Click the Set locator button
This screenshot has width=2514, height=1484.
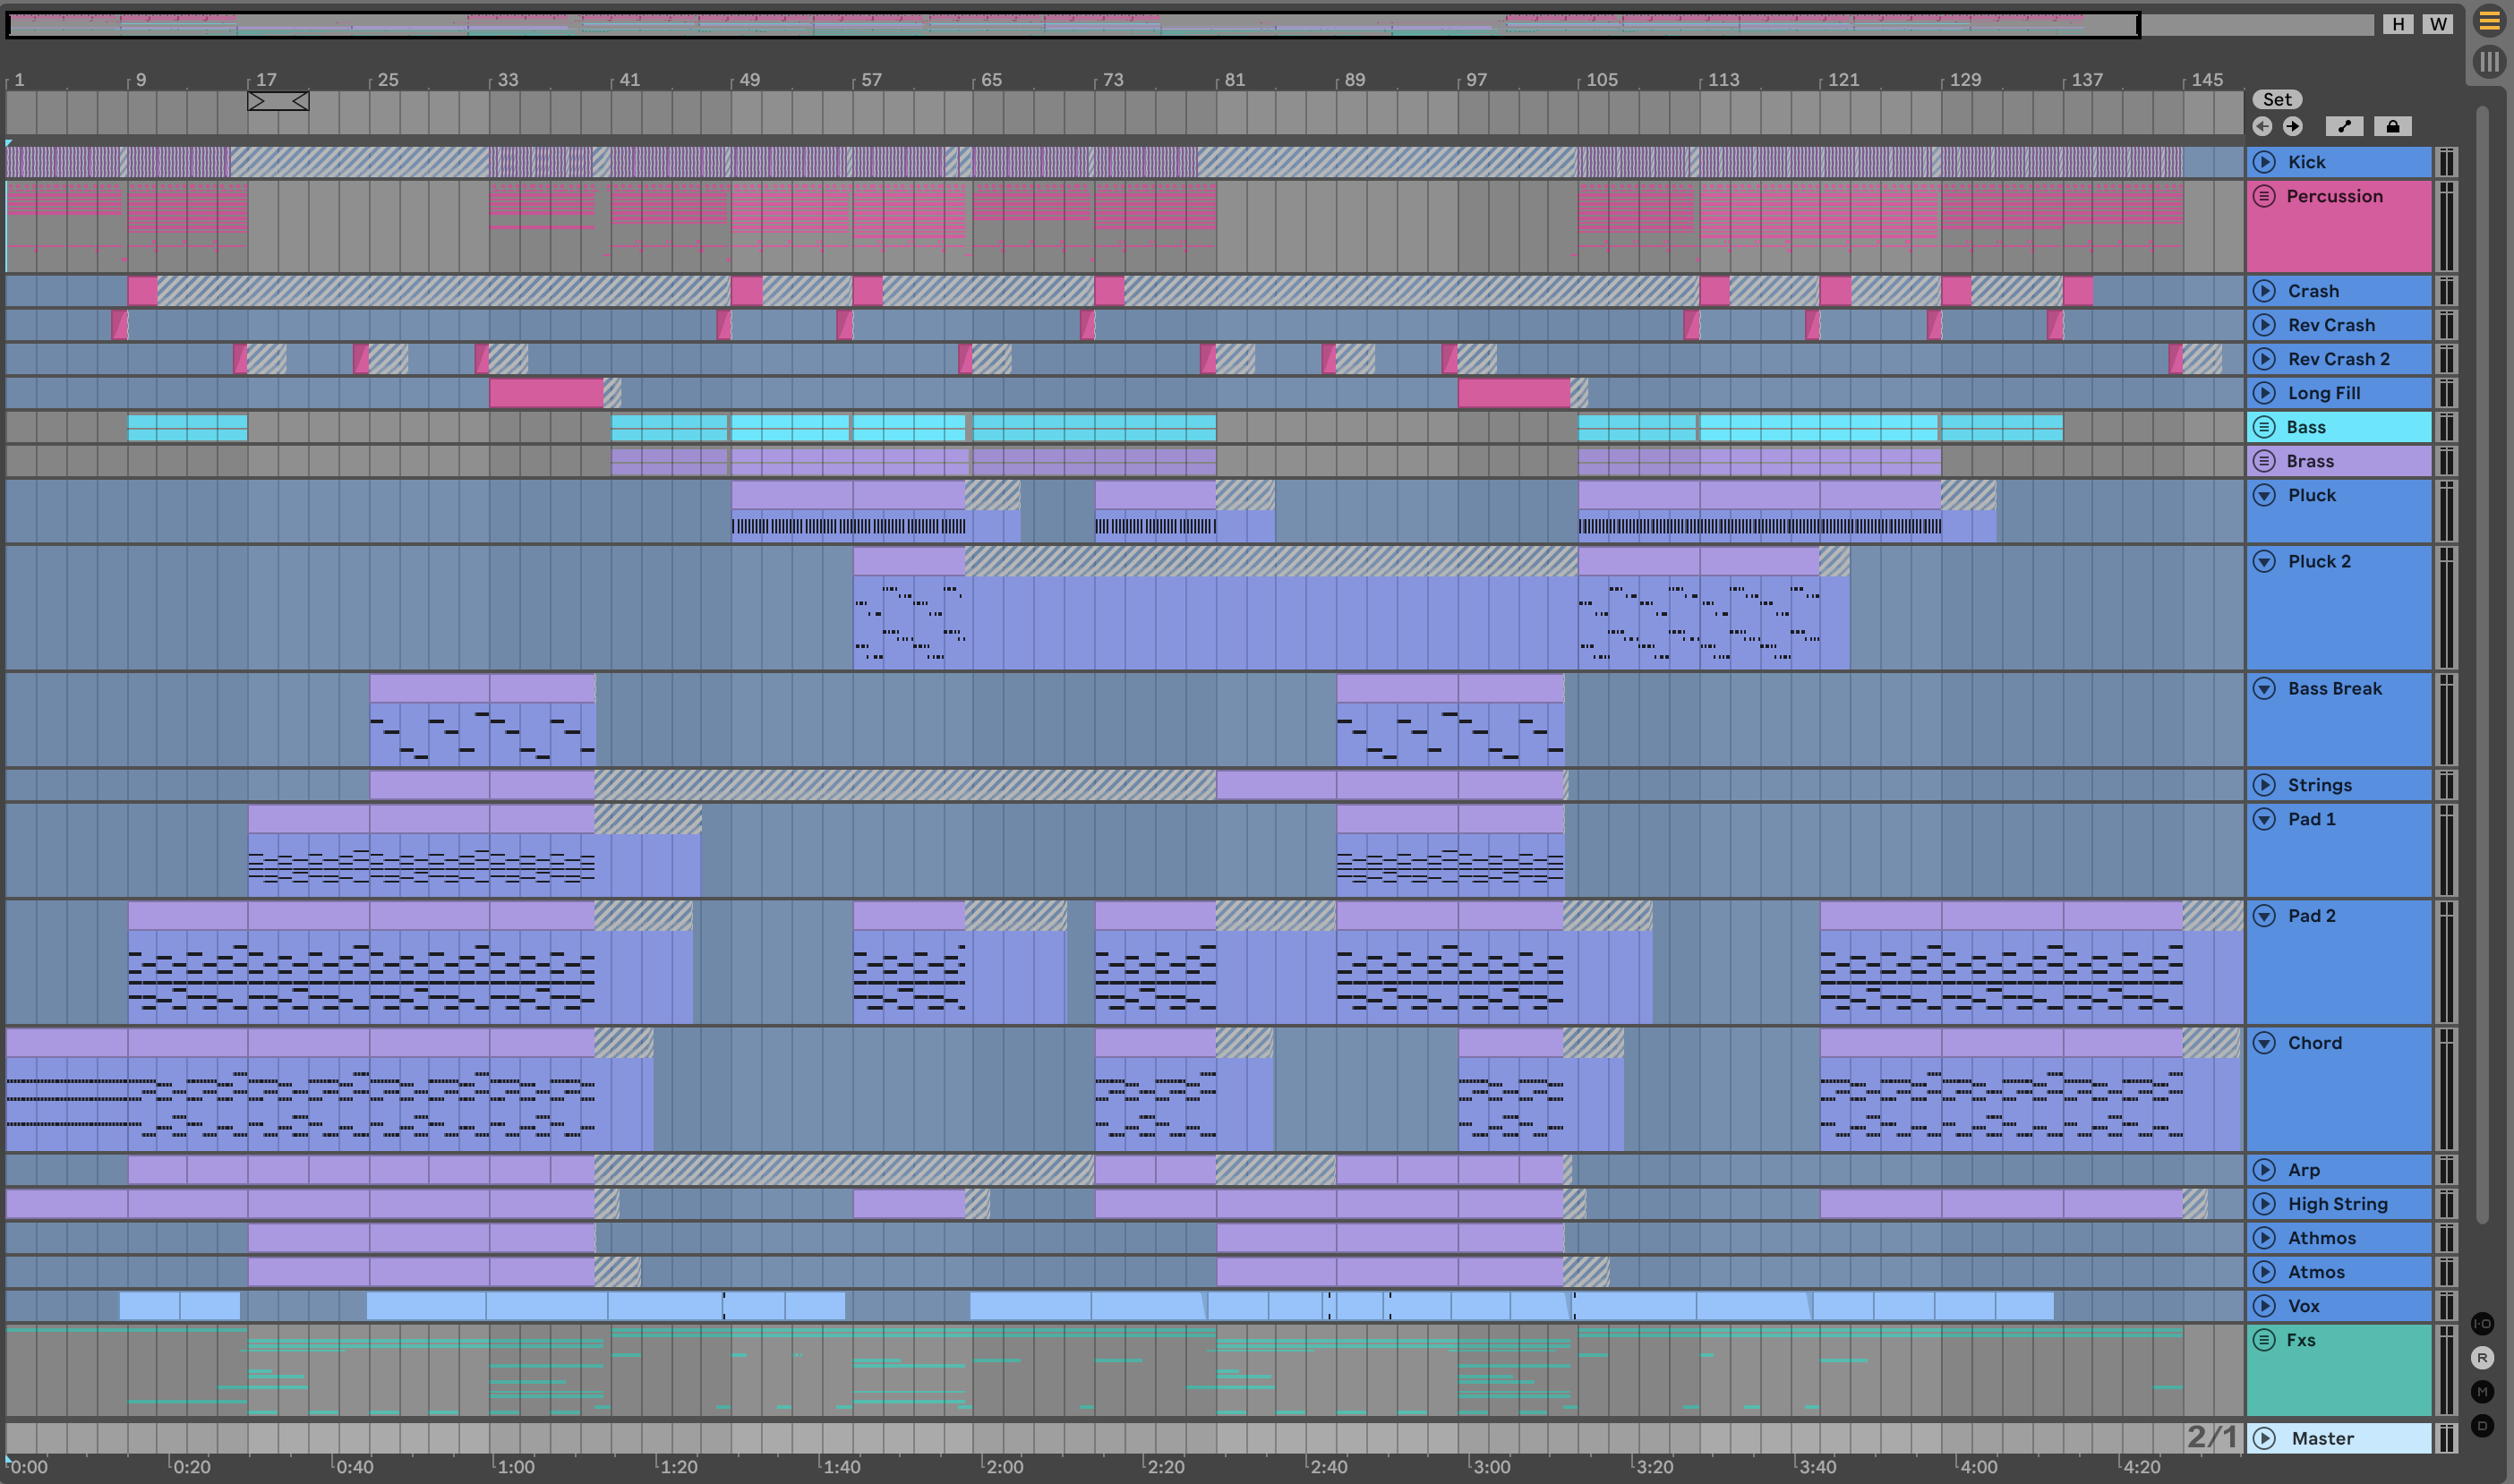click(2277, 99)
